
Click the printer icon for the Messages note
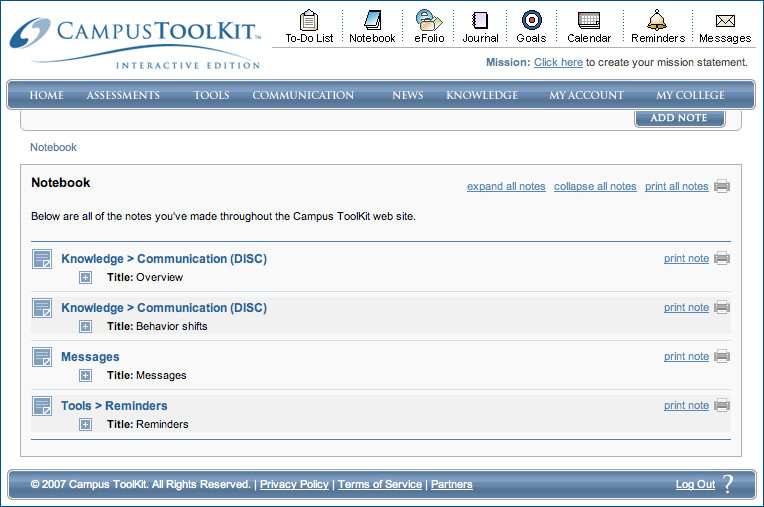point(722,356)
